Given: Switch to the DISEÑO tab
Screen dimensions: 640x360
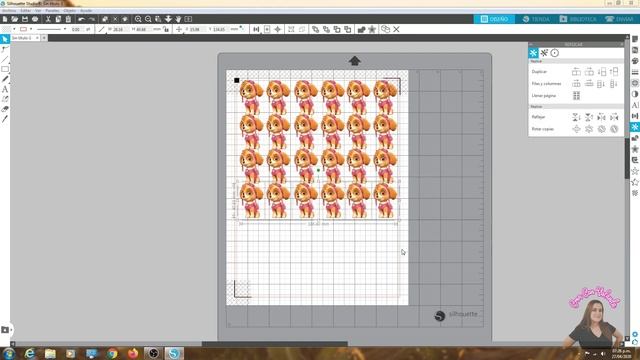Looking at the screenshot, I should click(494, 19).
